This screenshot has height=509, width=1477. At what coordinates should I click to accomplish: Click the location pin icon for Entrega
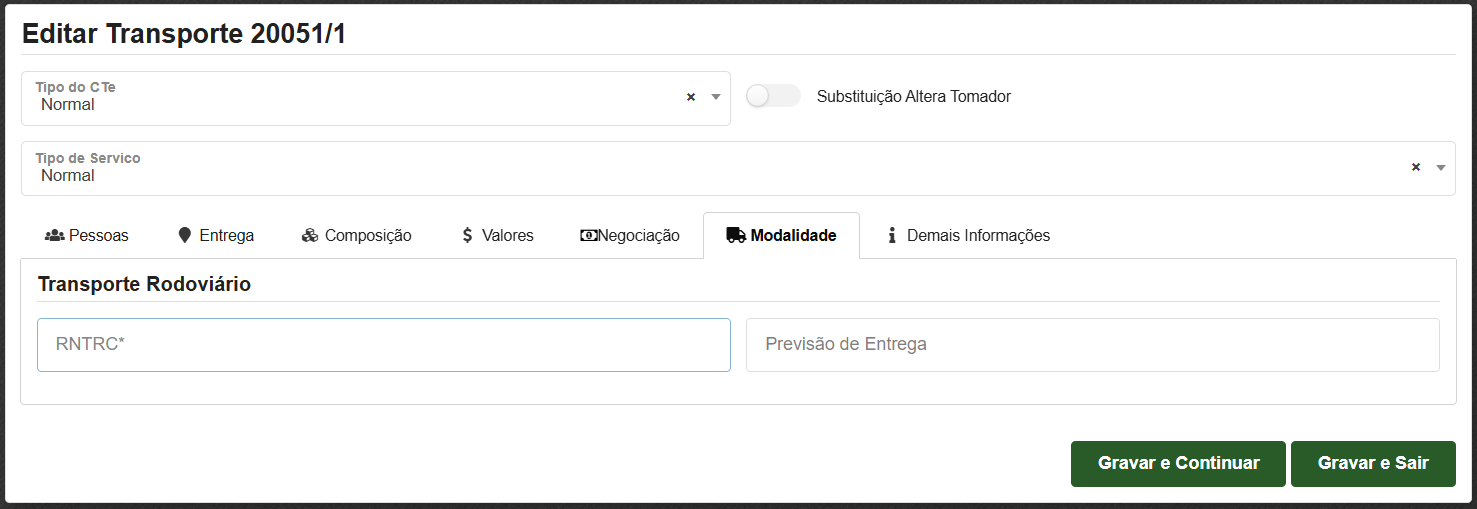point(184,236)
